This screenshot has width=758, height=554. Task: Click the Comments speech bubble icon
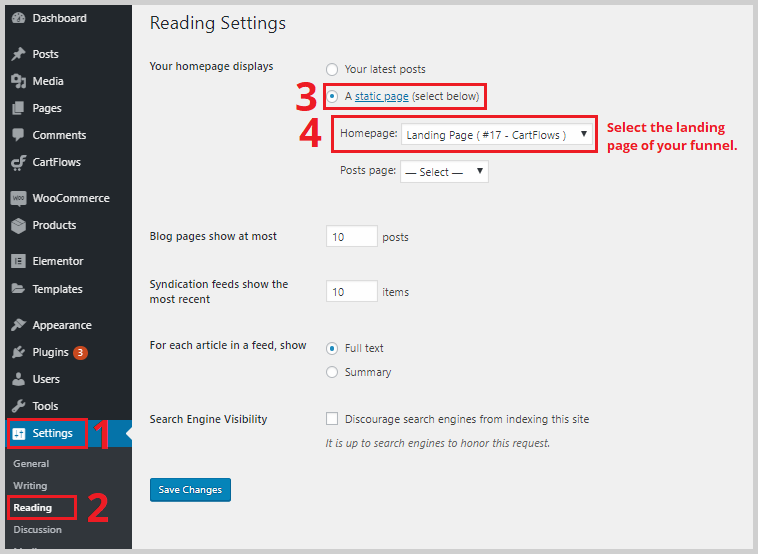(18, 135)
